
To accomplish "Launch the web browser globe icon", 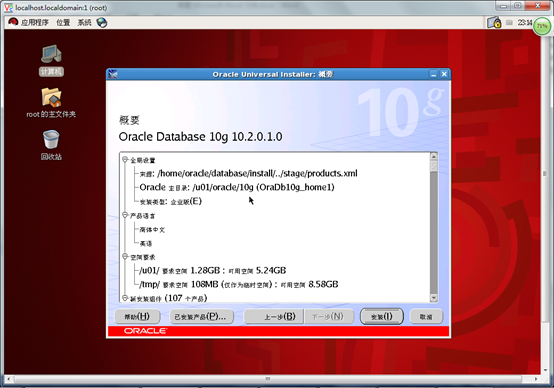I will click(102, 23).
